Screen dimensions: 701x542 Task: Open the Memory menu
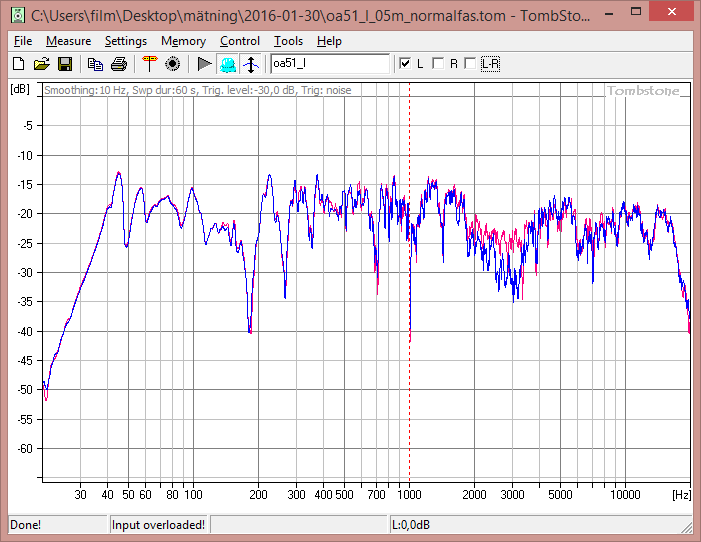(183, 41)
